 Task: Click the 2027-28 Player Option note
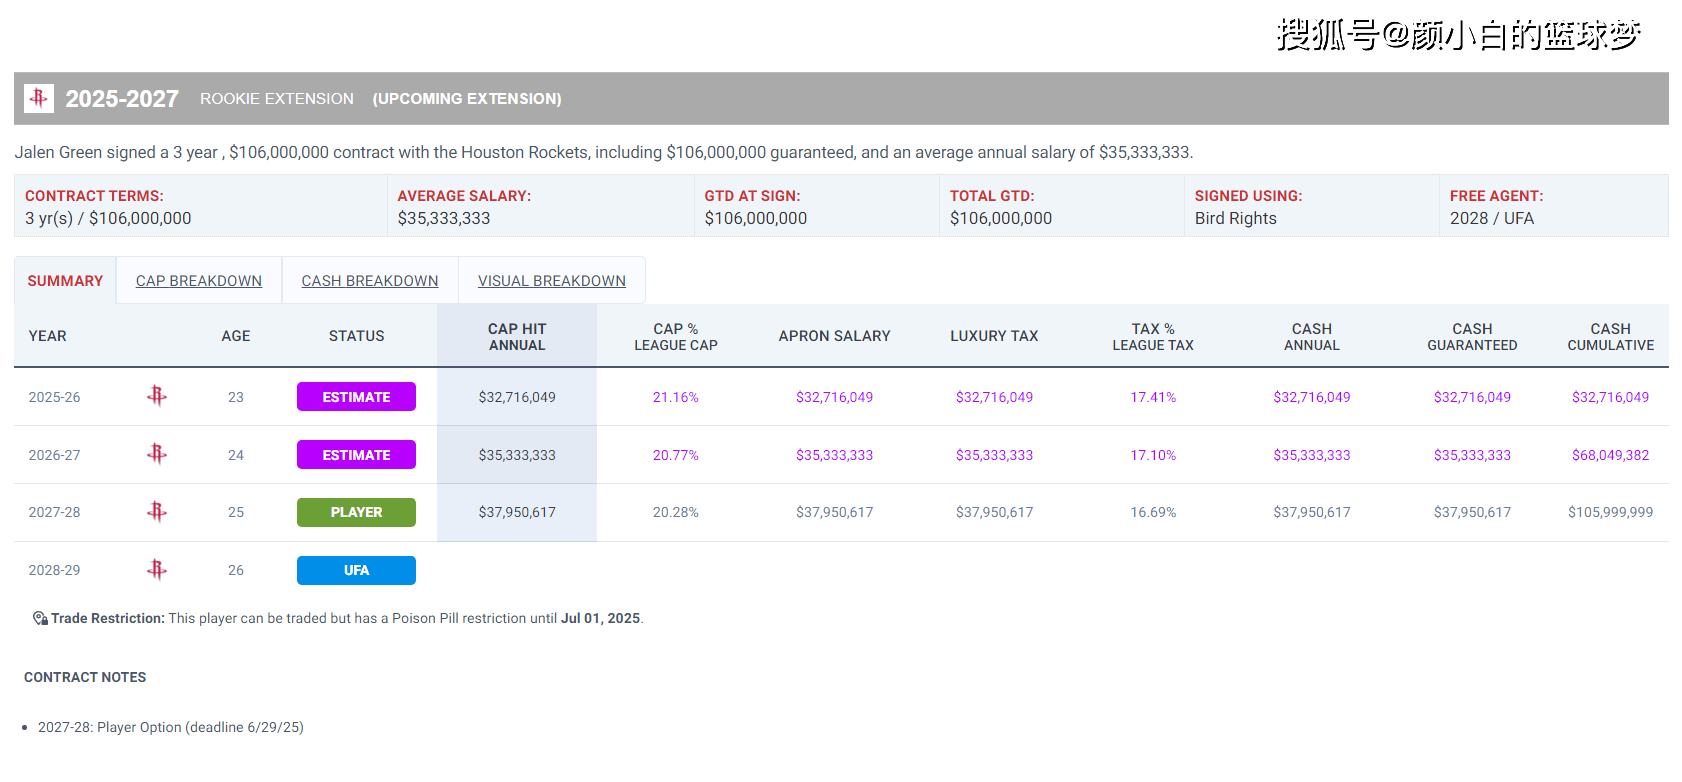[171, 727]
